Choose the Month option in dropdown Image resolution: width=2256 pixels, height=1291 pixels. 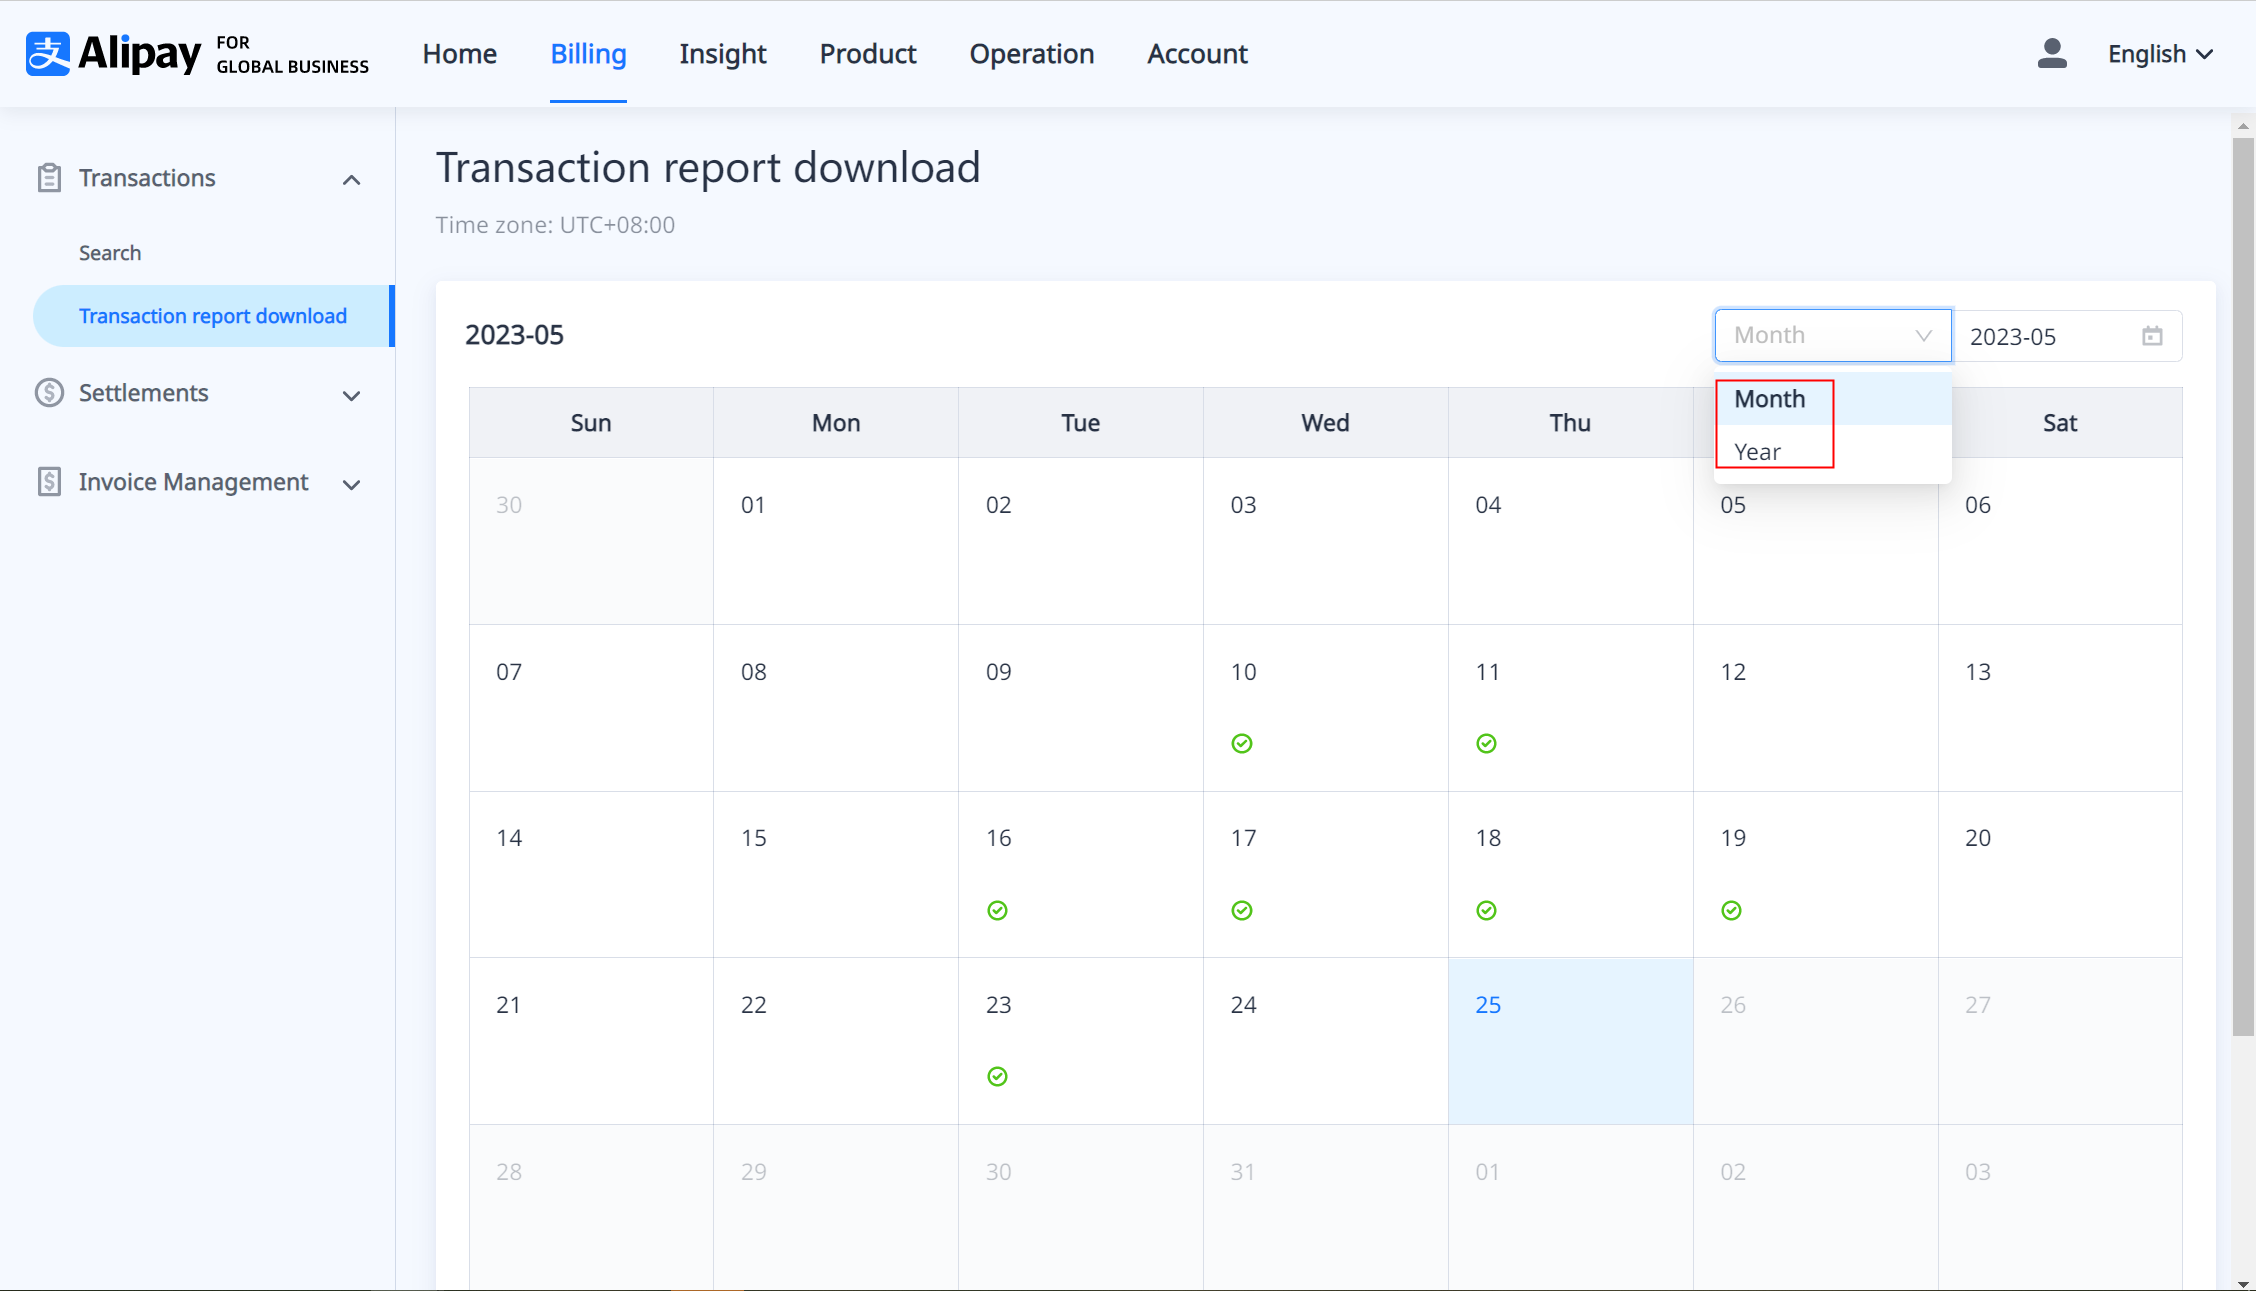1769,399
